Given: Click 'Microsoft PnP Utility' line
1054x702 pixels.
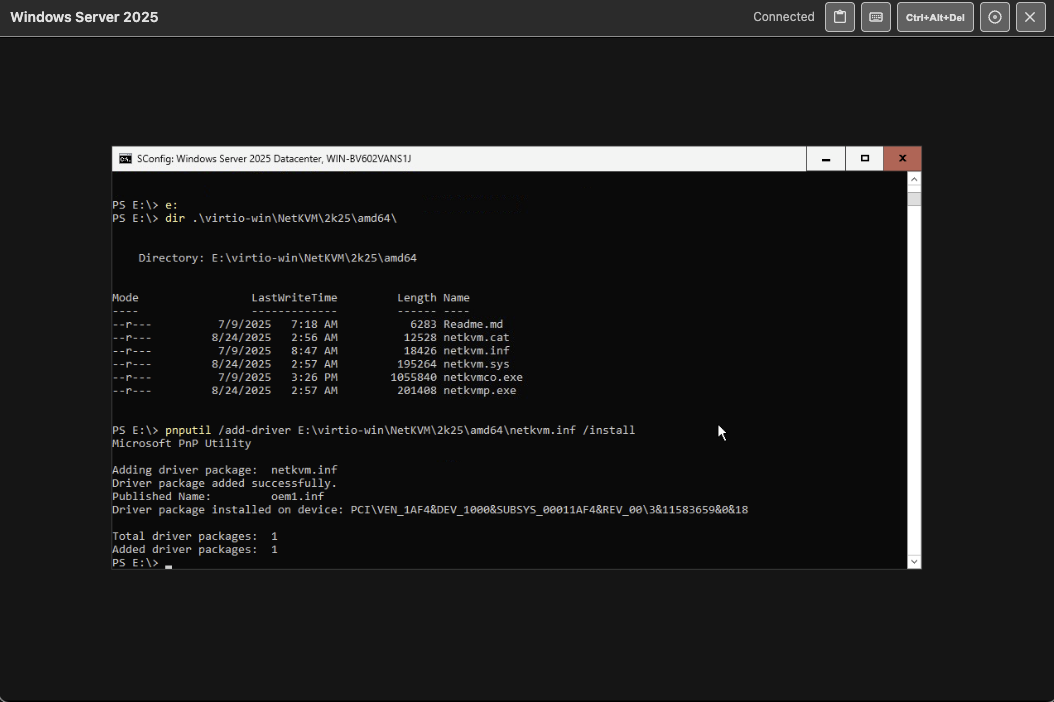Looking at the screenshot, I should pyautogui.click(x=181, y=443).
